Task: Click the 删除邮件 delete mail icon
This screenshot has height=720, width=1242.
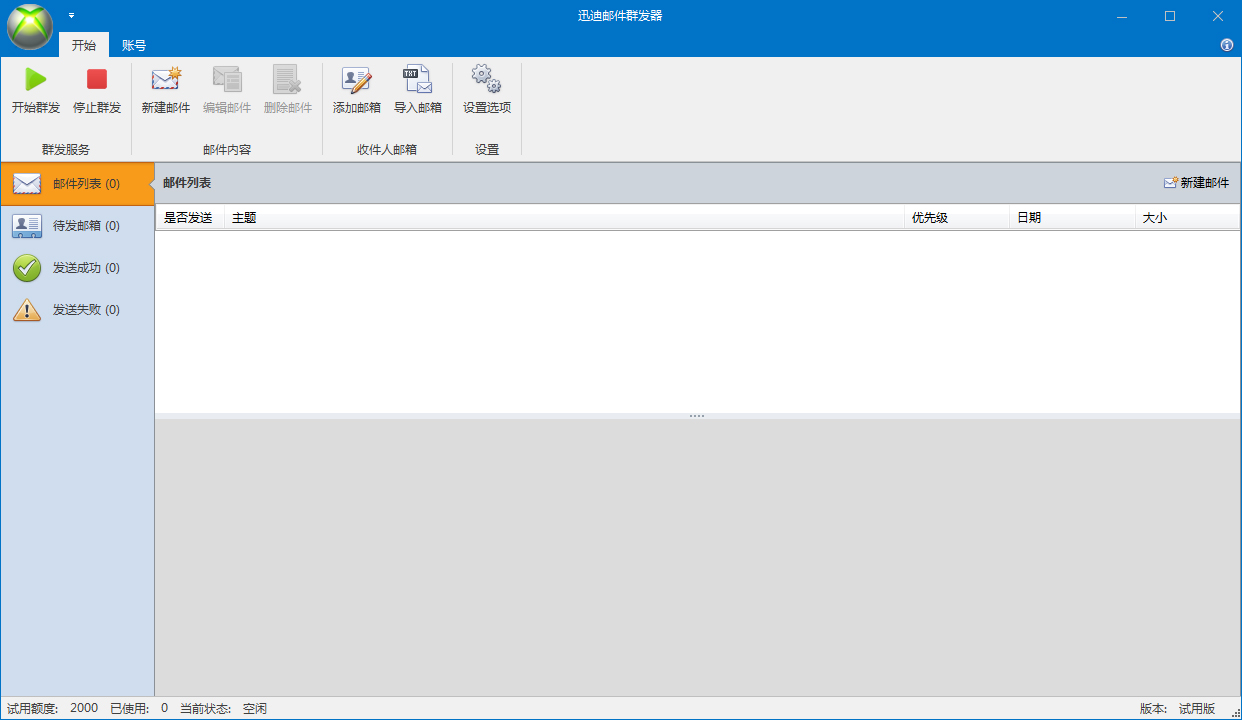Action: point(287,90)
